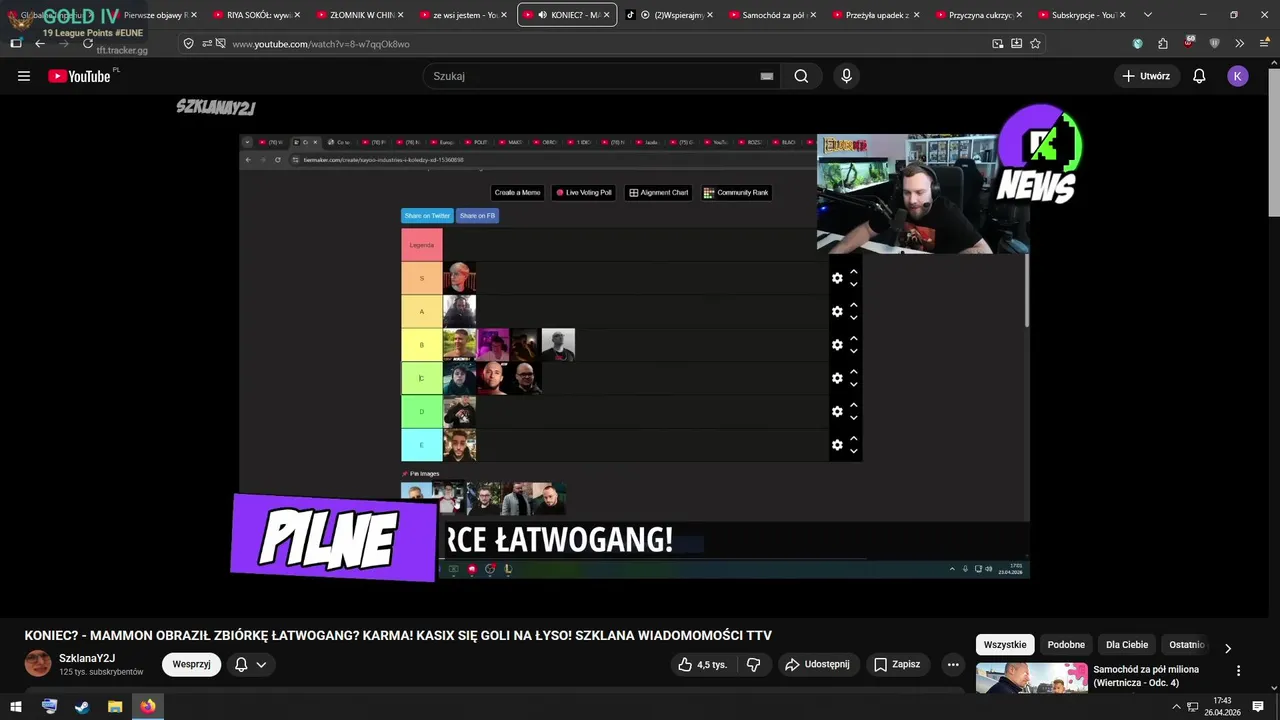
Task: Switch to 'Samochód za pół' tab
Action: click(771, 15)
